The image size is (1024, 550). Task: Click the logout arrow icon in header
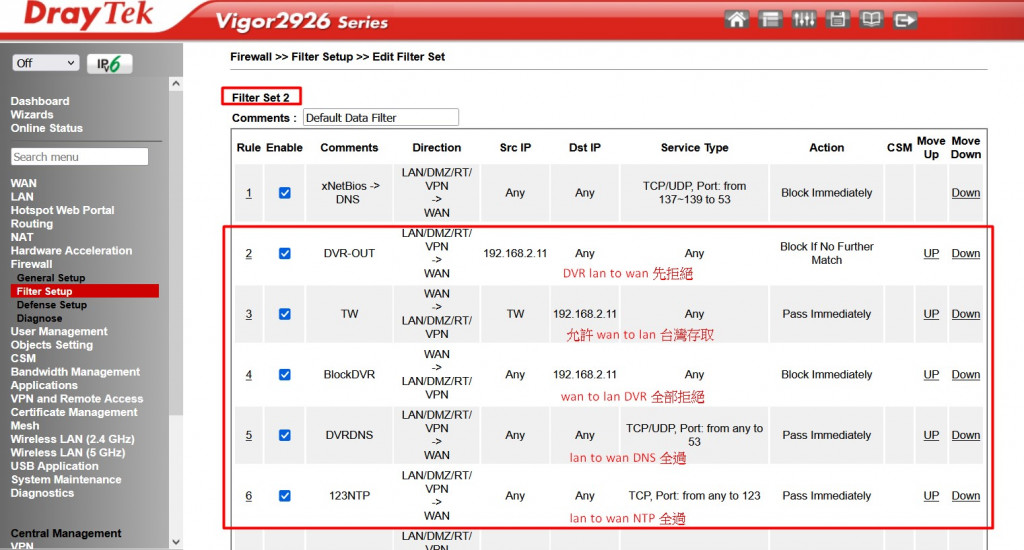[904, 20]
